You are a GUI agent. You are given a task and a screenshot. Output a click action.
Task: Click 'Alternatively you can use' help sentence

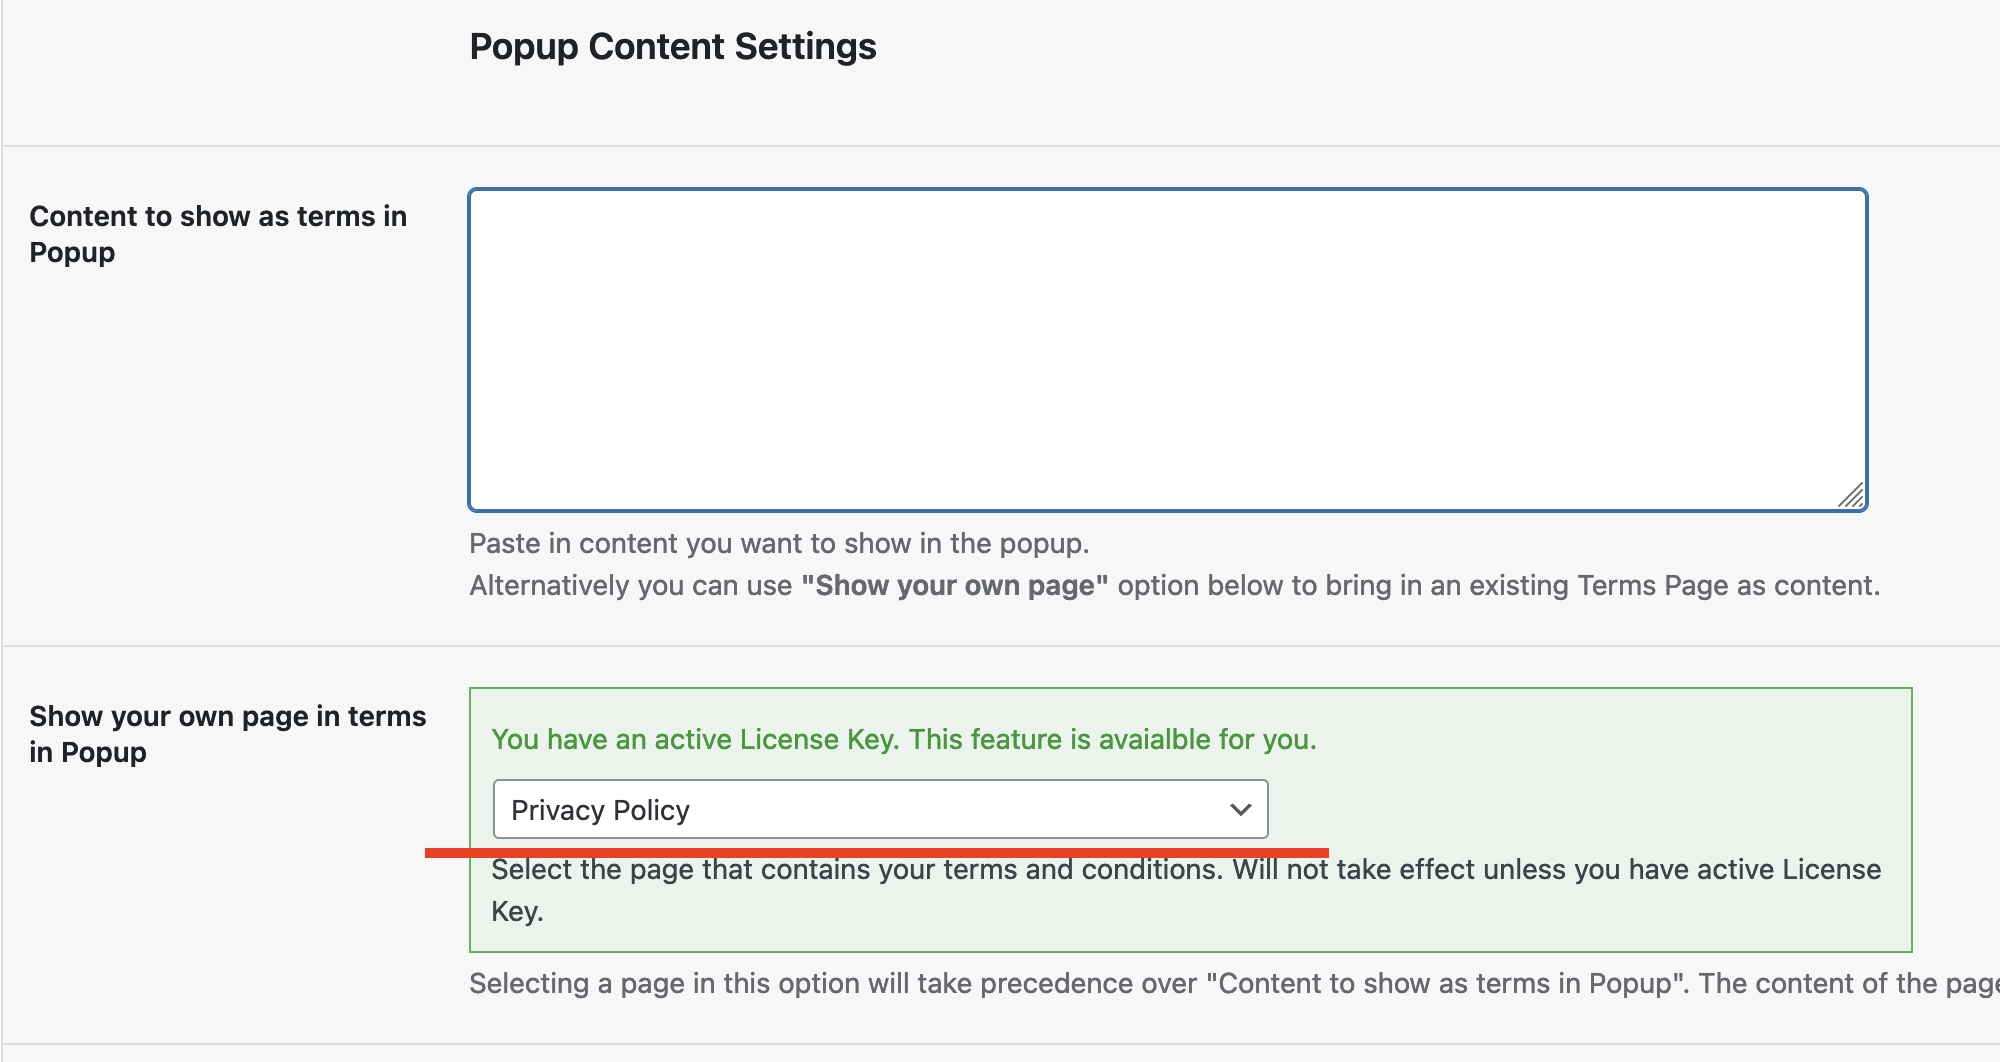tap(631, 585)
